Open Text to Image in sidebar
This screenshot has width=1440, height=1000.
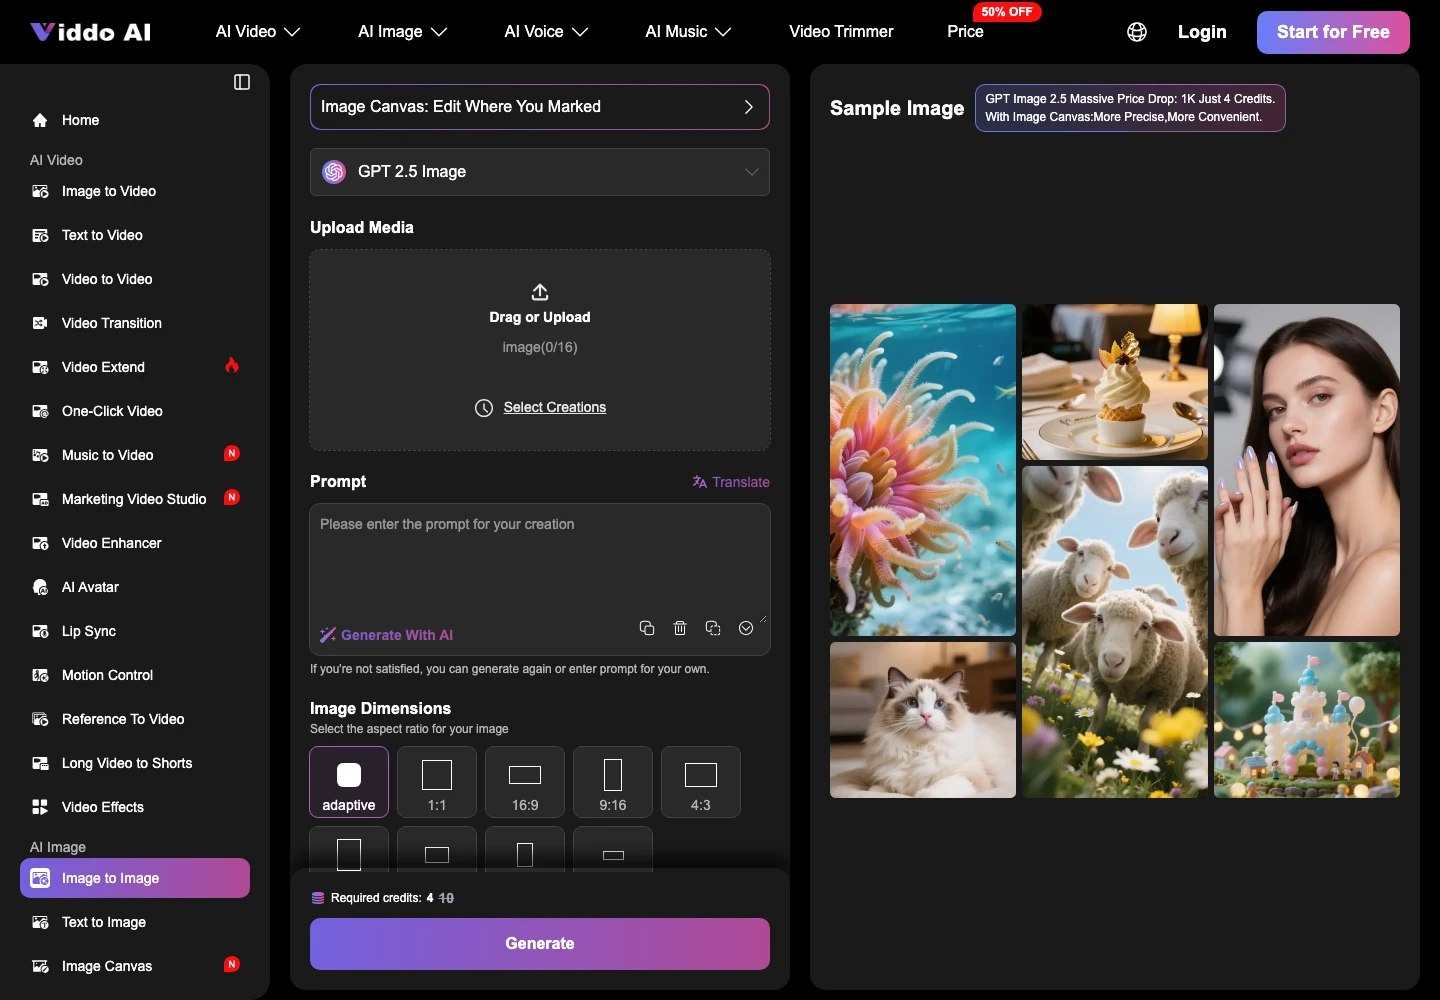pos(135,922)
